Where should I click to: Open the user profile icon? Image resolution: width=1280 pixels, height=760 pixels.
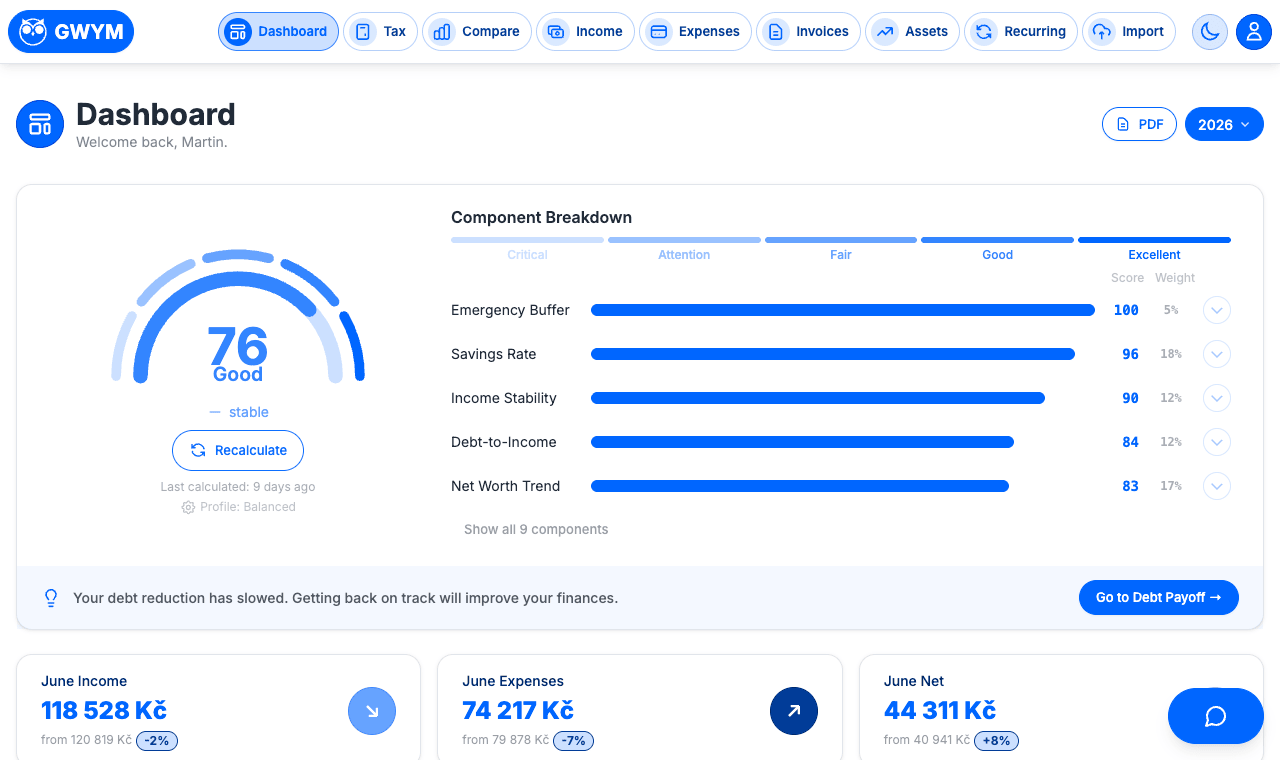pyautogui.click(x=1254, y=32)
